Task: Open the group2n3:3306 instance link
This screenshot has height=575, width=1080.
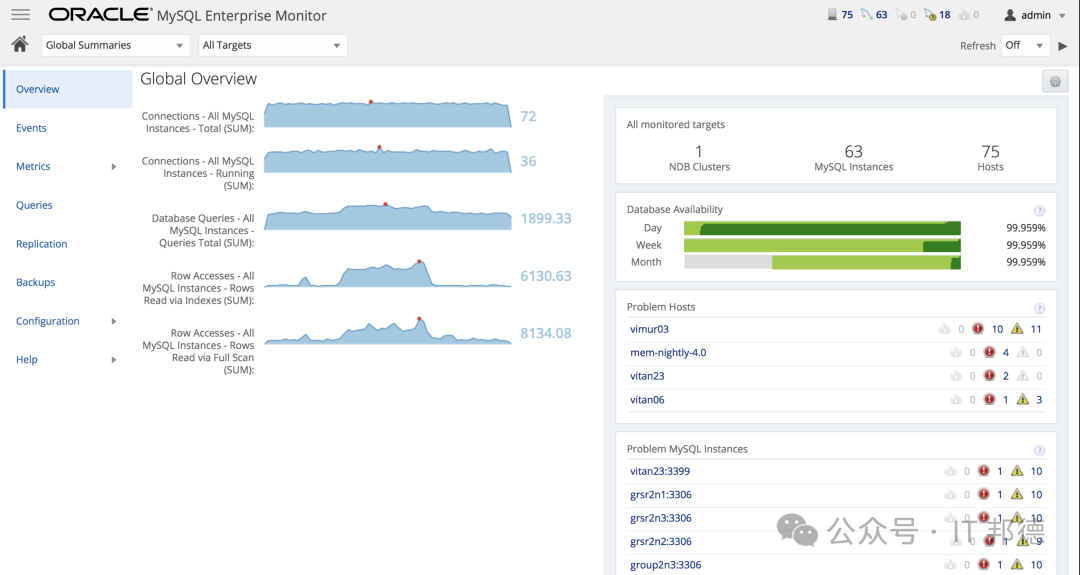Action: [666, 565]
